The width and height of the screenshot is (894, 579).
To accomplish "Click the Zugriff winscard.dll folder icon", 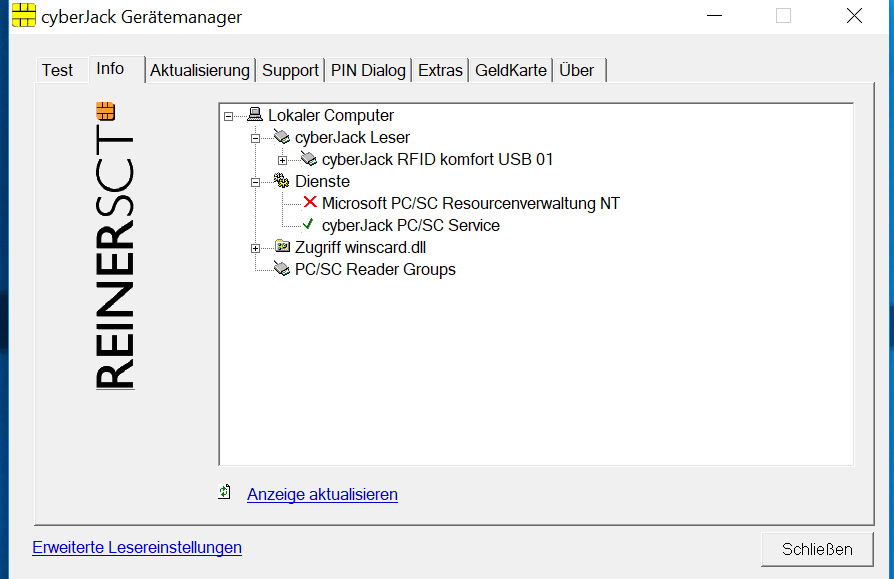I will point(282,246).
